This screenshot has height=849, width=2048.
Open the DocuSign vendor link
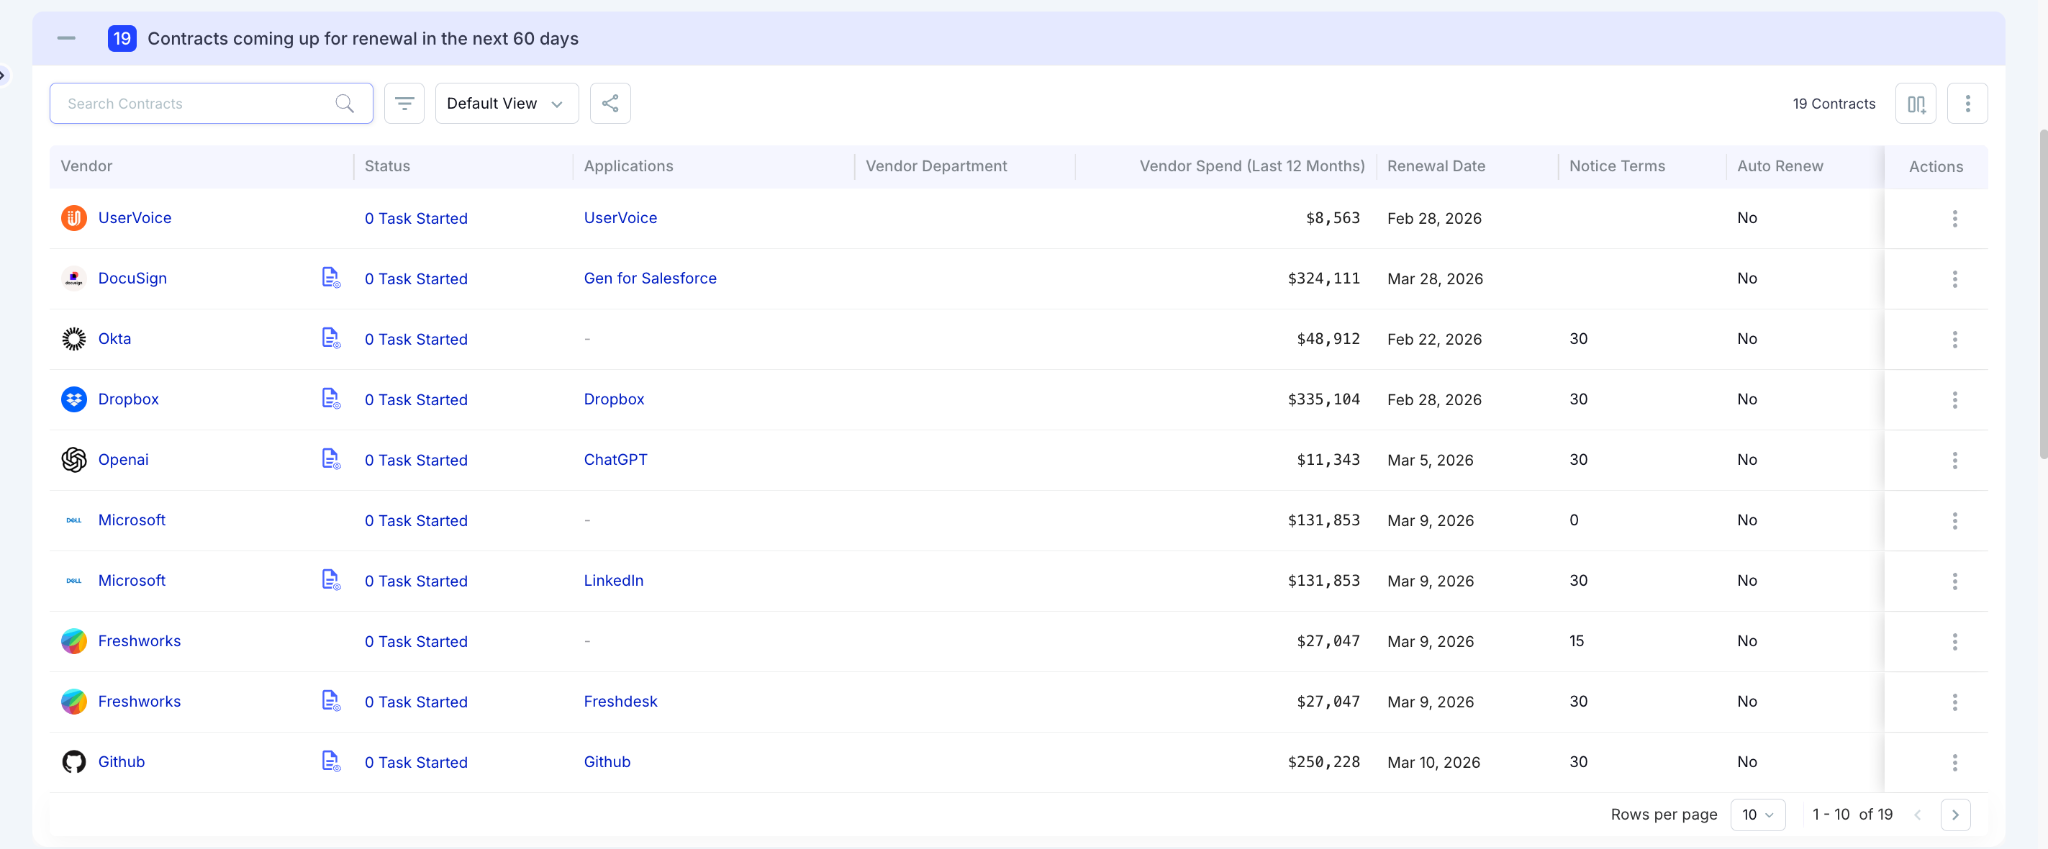[132, 278]
